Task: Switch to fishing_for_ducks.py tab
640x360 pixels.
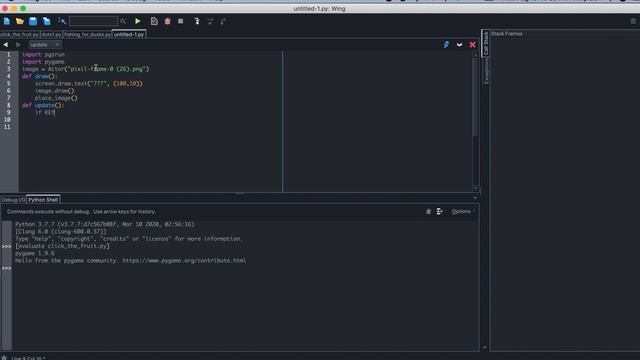Action: point(87,35)
